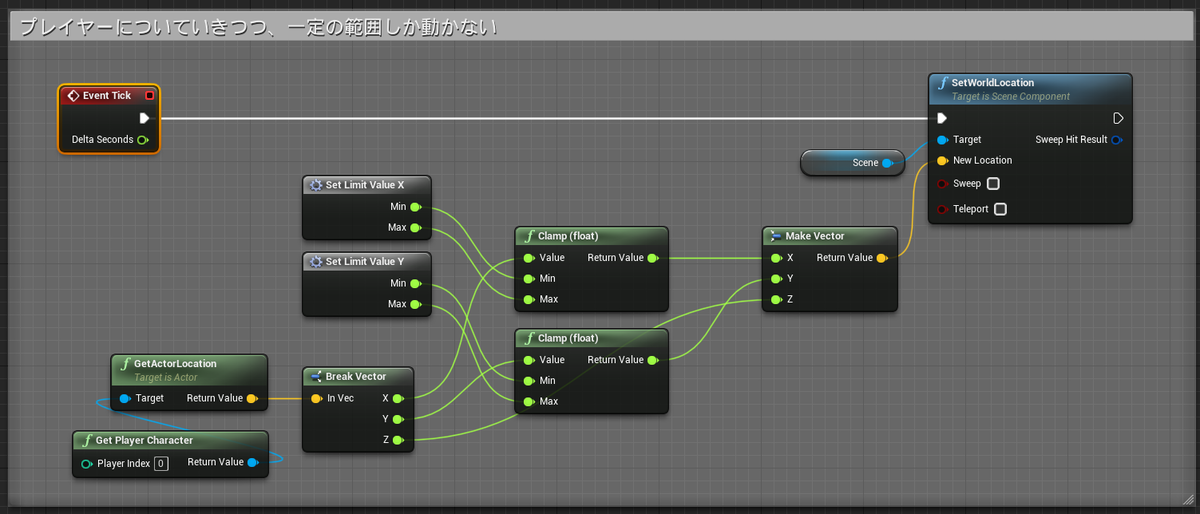Select the Event Tick node title
The width and height of the screenshot is (1200, 514).
(x=107, y=96)
